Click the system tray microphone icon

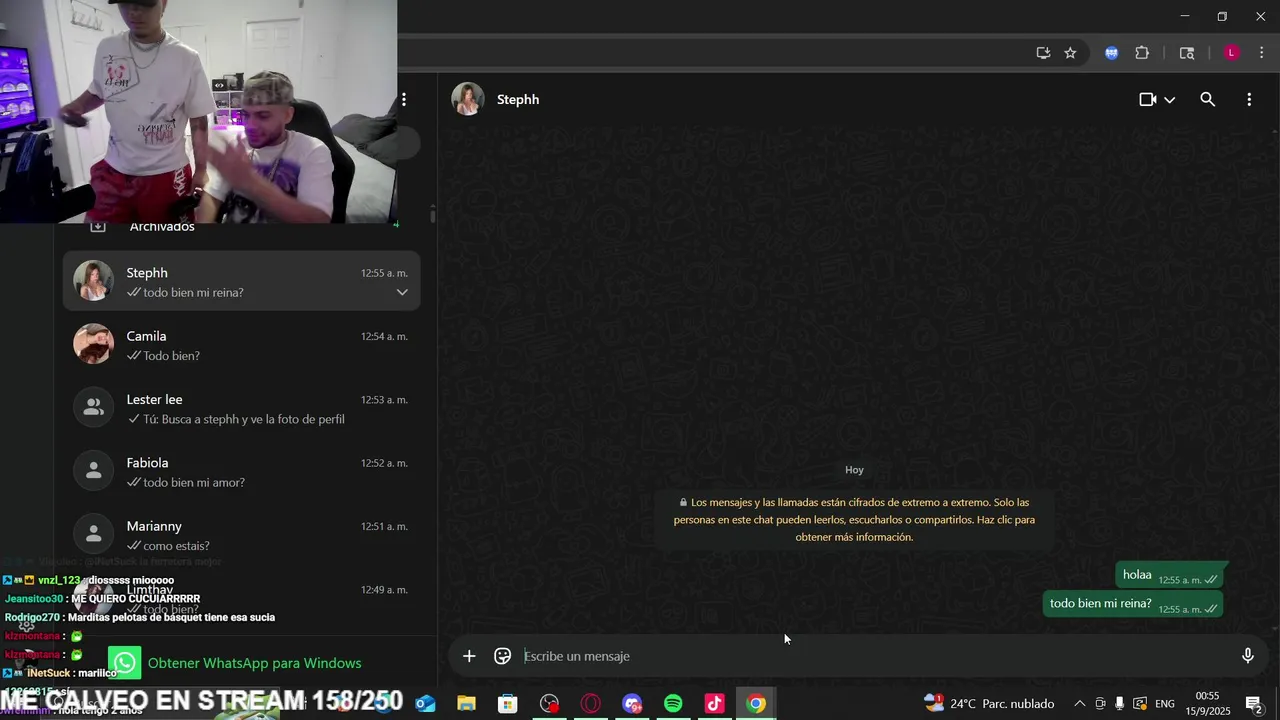(1119, 704)
